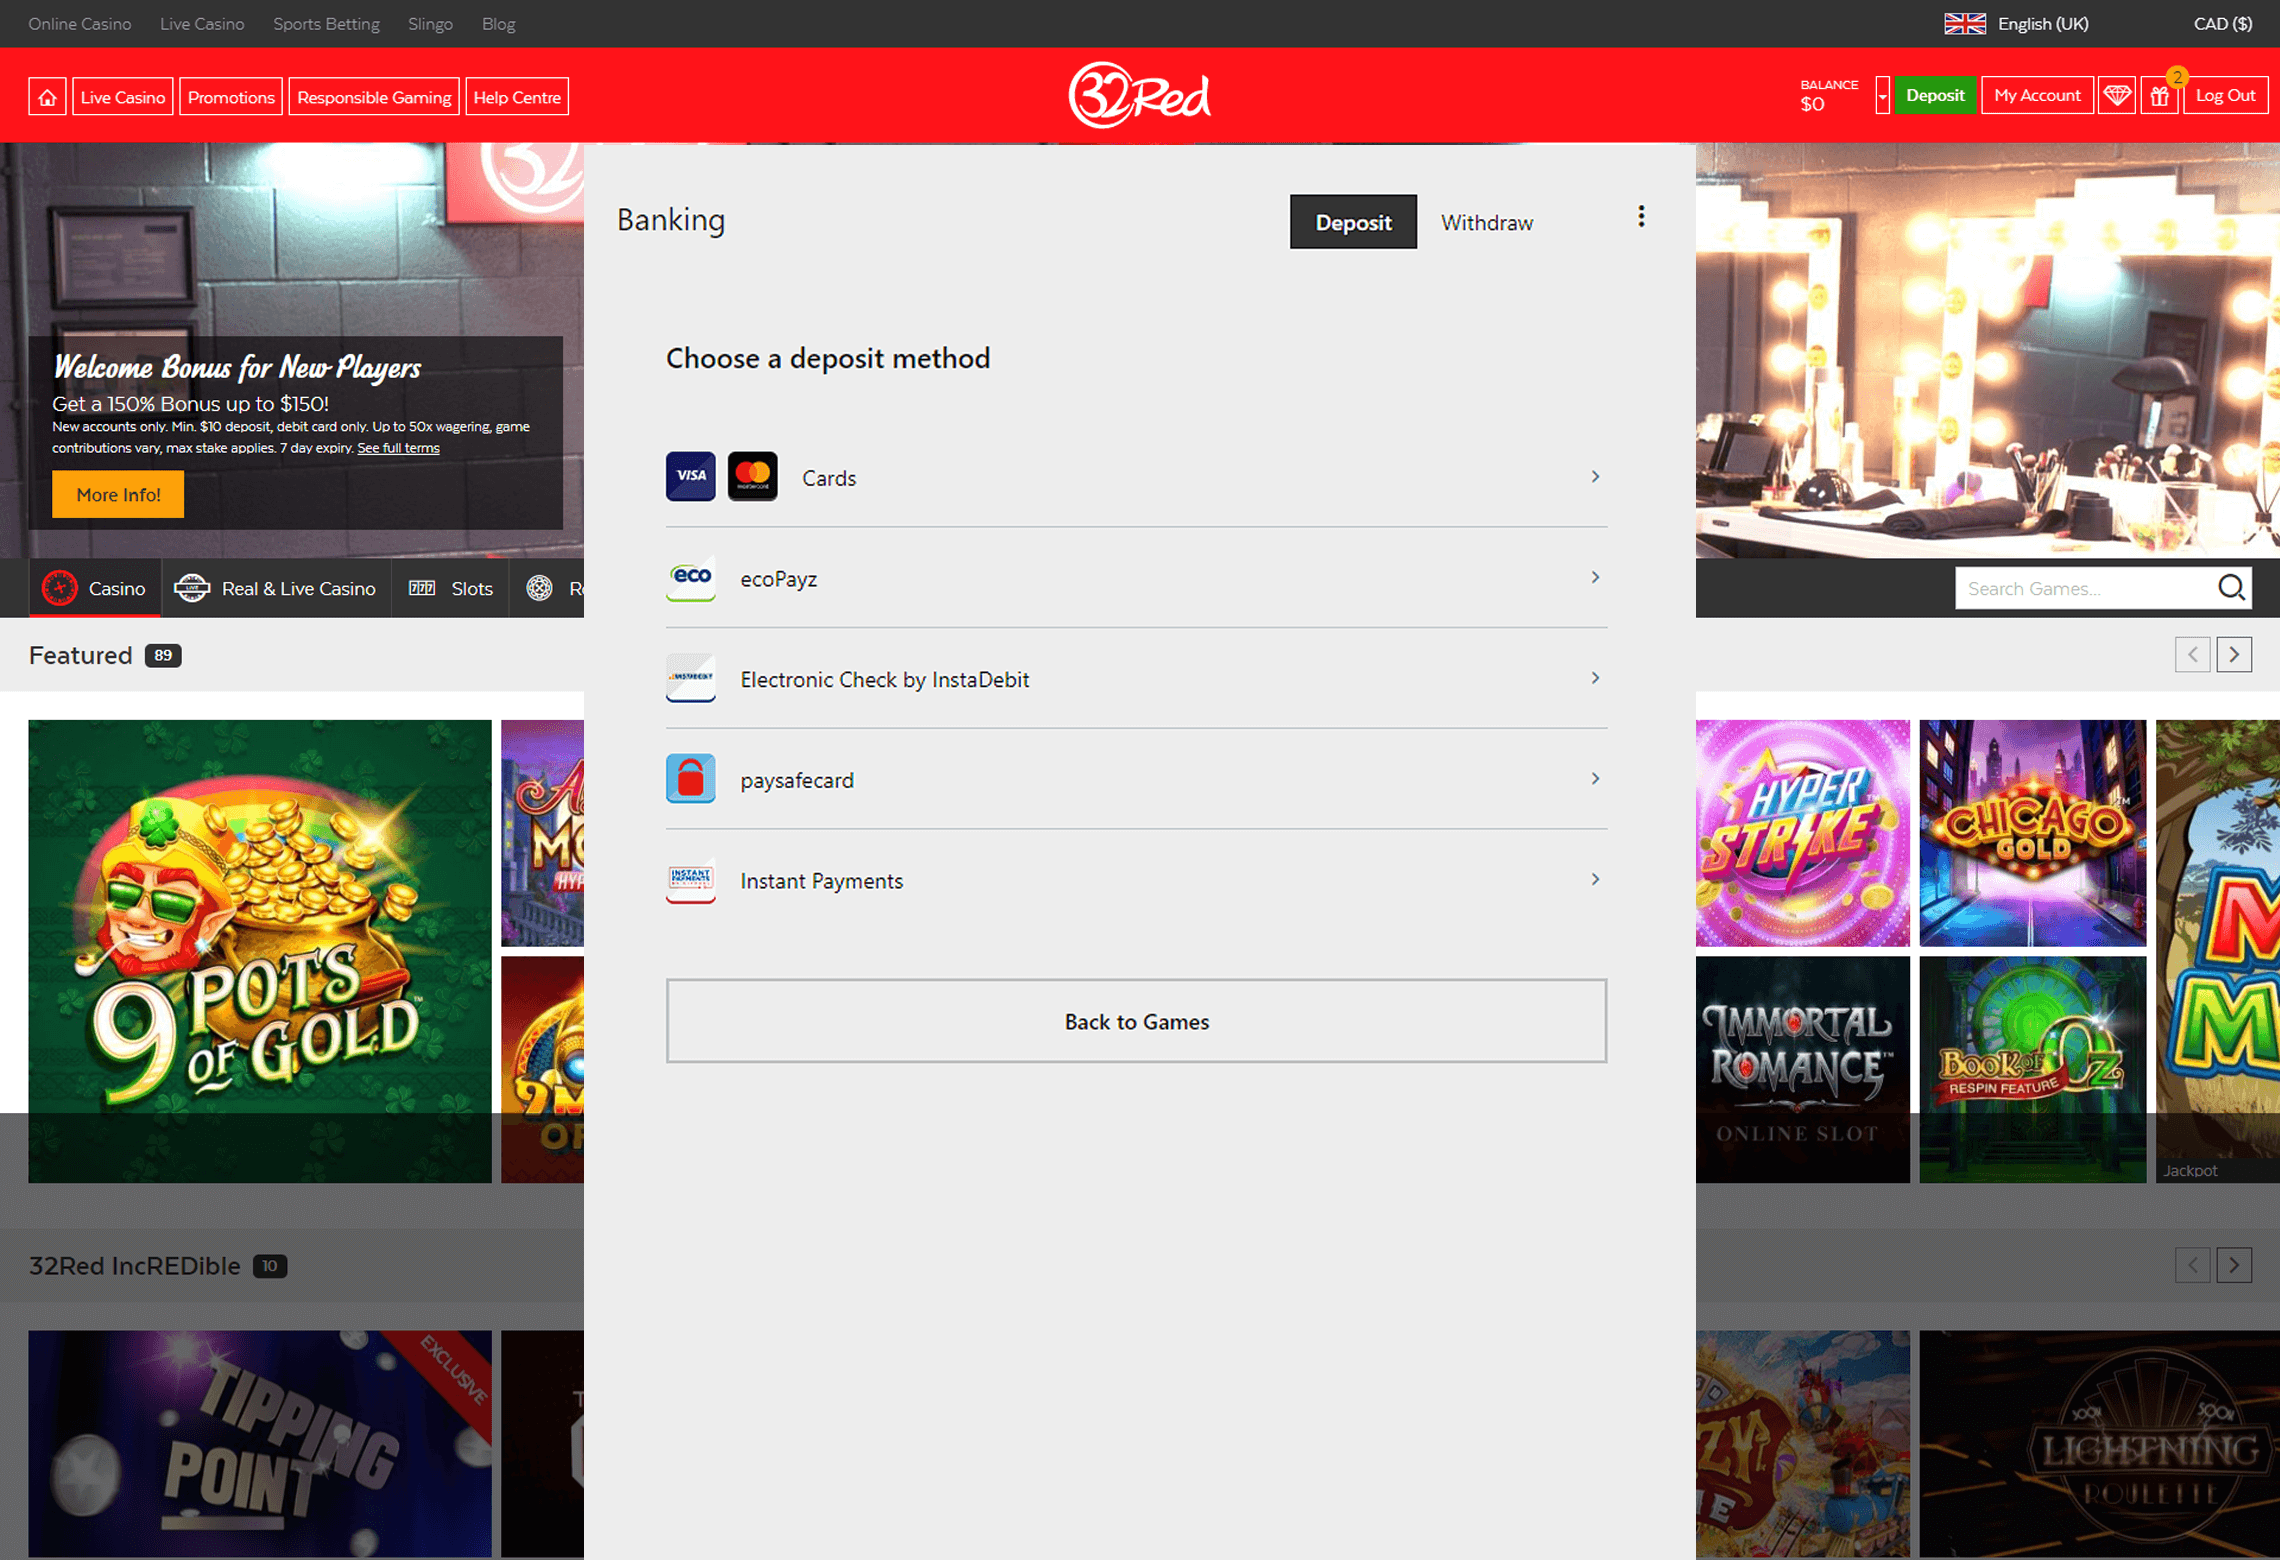Open Help Centre
2280x1560 pixels.
pyautogui.click(x=517, y=97)
